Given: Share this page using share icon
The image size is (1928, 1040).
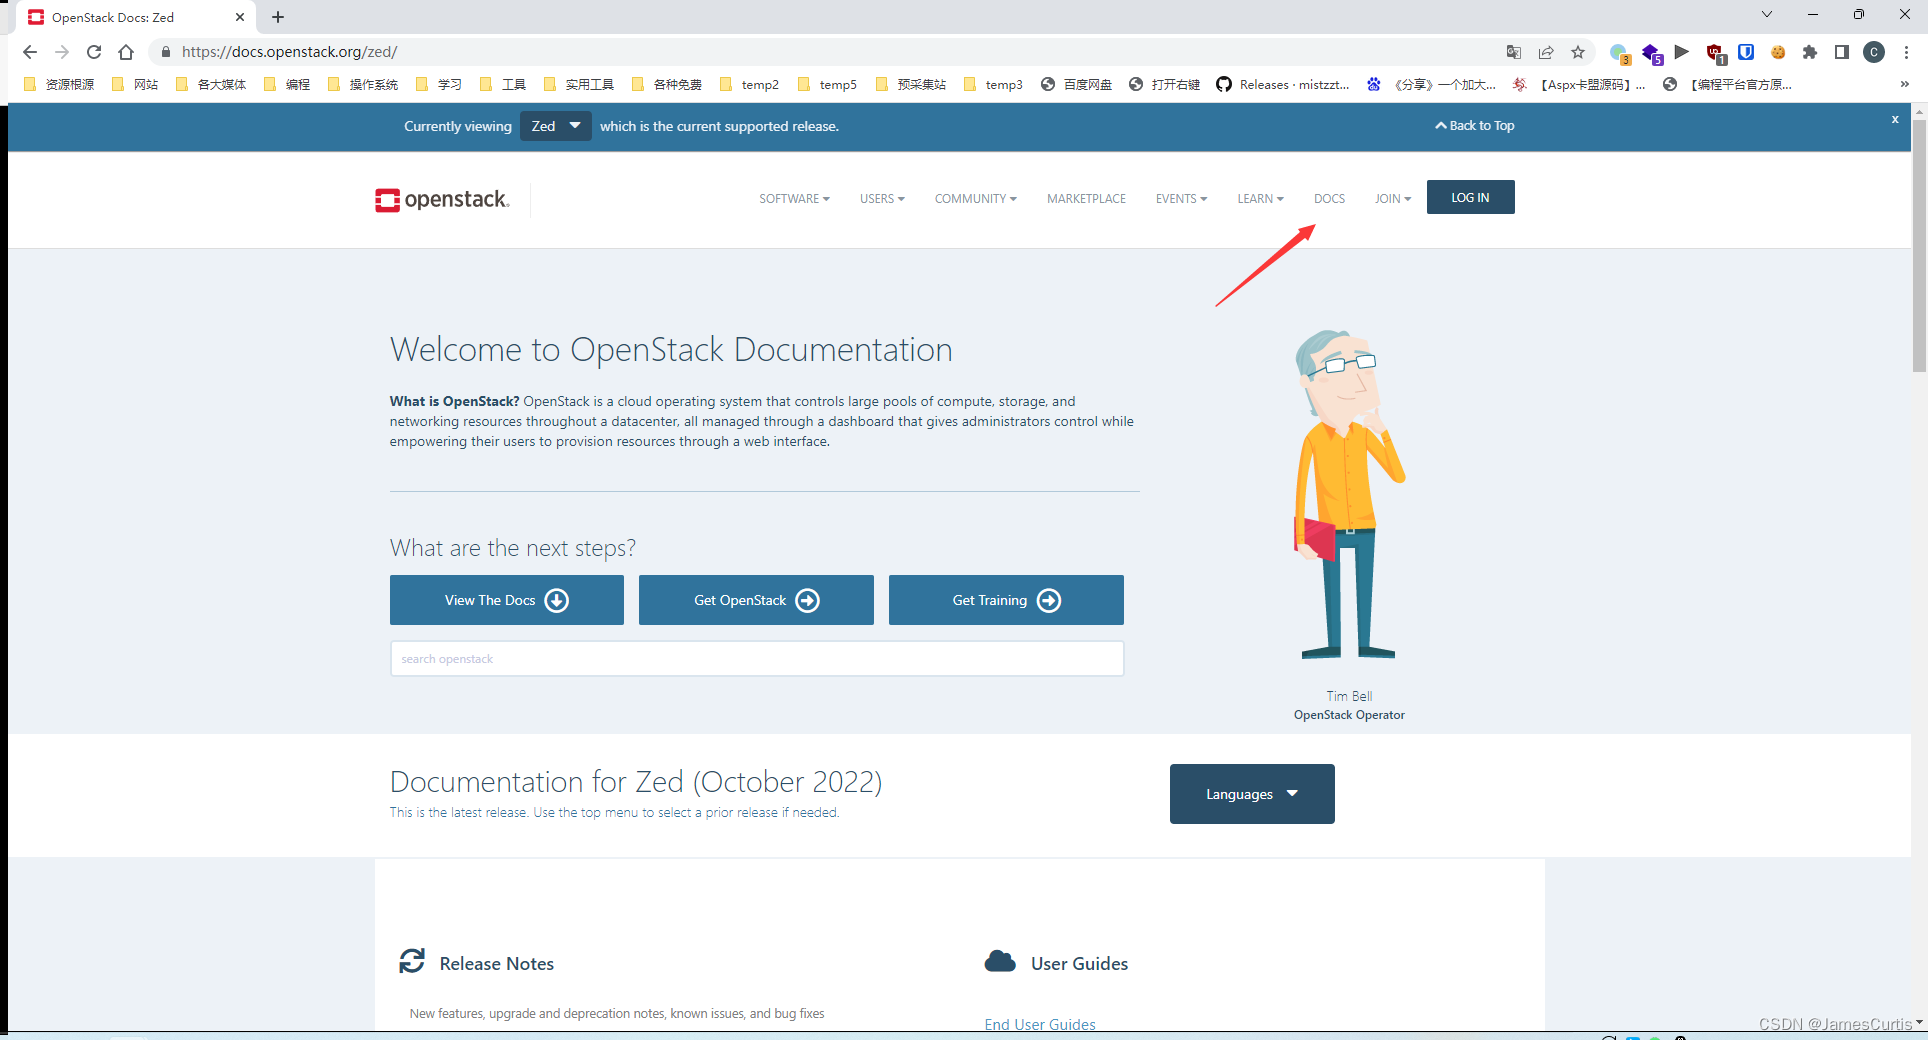Looking at the screenshot, I should [x=1546, y=52].
